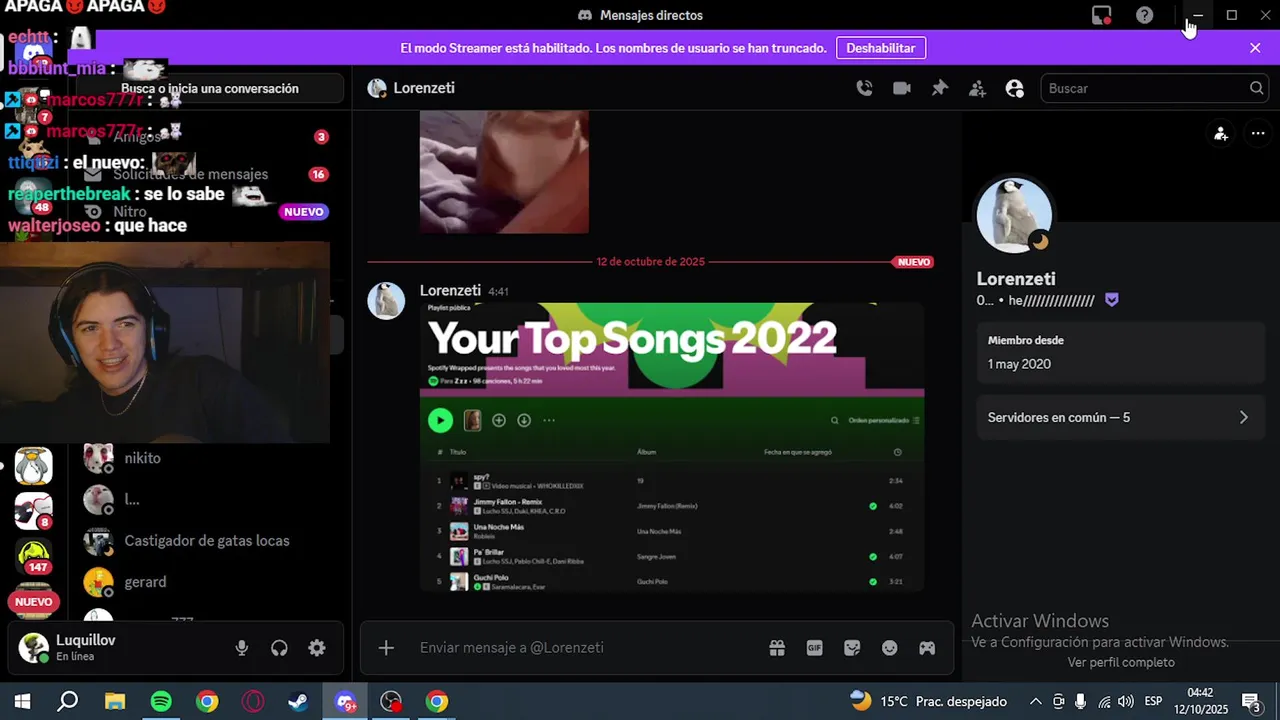Screen dimensions: 1280x720
Task: Expand Servidores en común — 5
Action: (1121, 417)
